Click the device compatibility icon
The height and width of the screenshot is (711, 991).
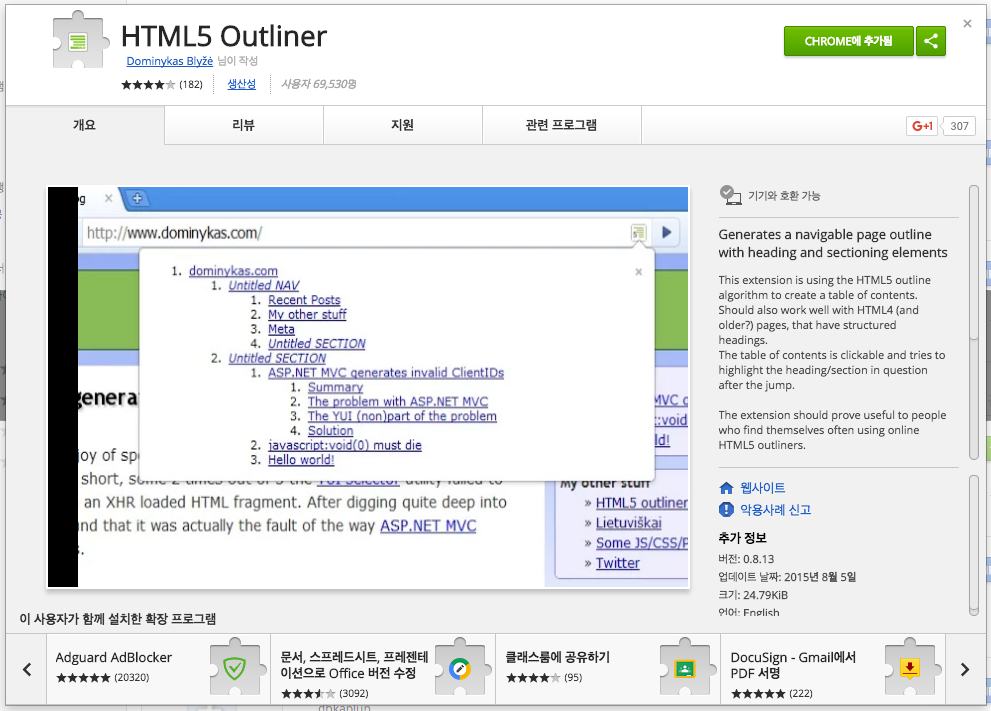[730, 195]
